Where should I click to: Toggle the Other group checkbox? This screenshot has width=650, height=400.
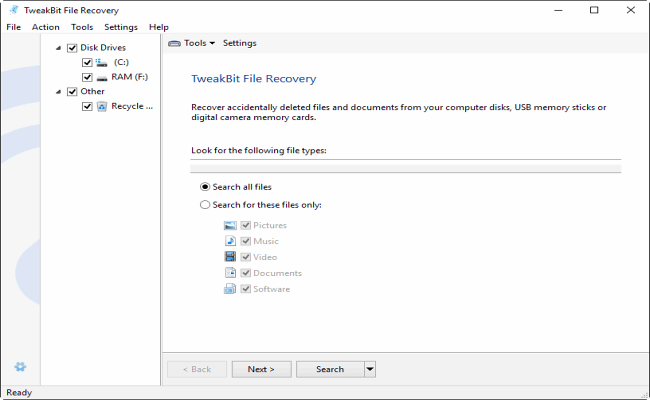[72, 92]
